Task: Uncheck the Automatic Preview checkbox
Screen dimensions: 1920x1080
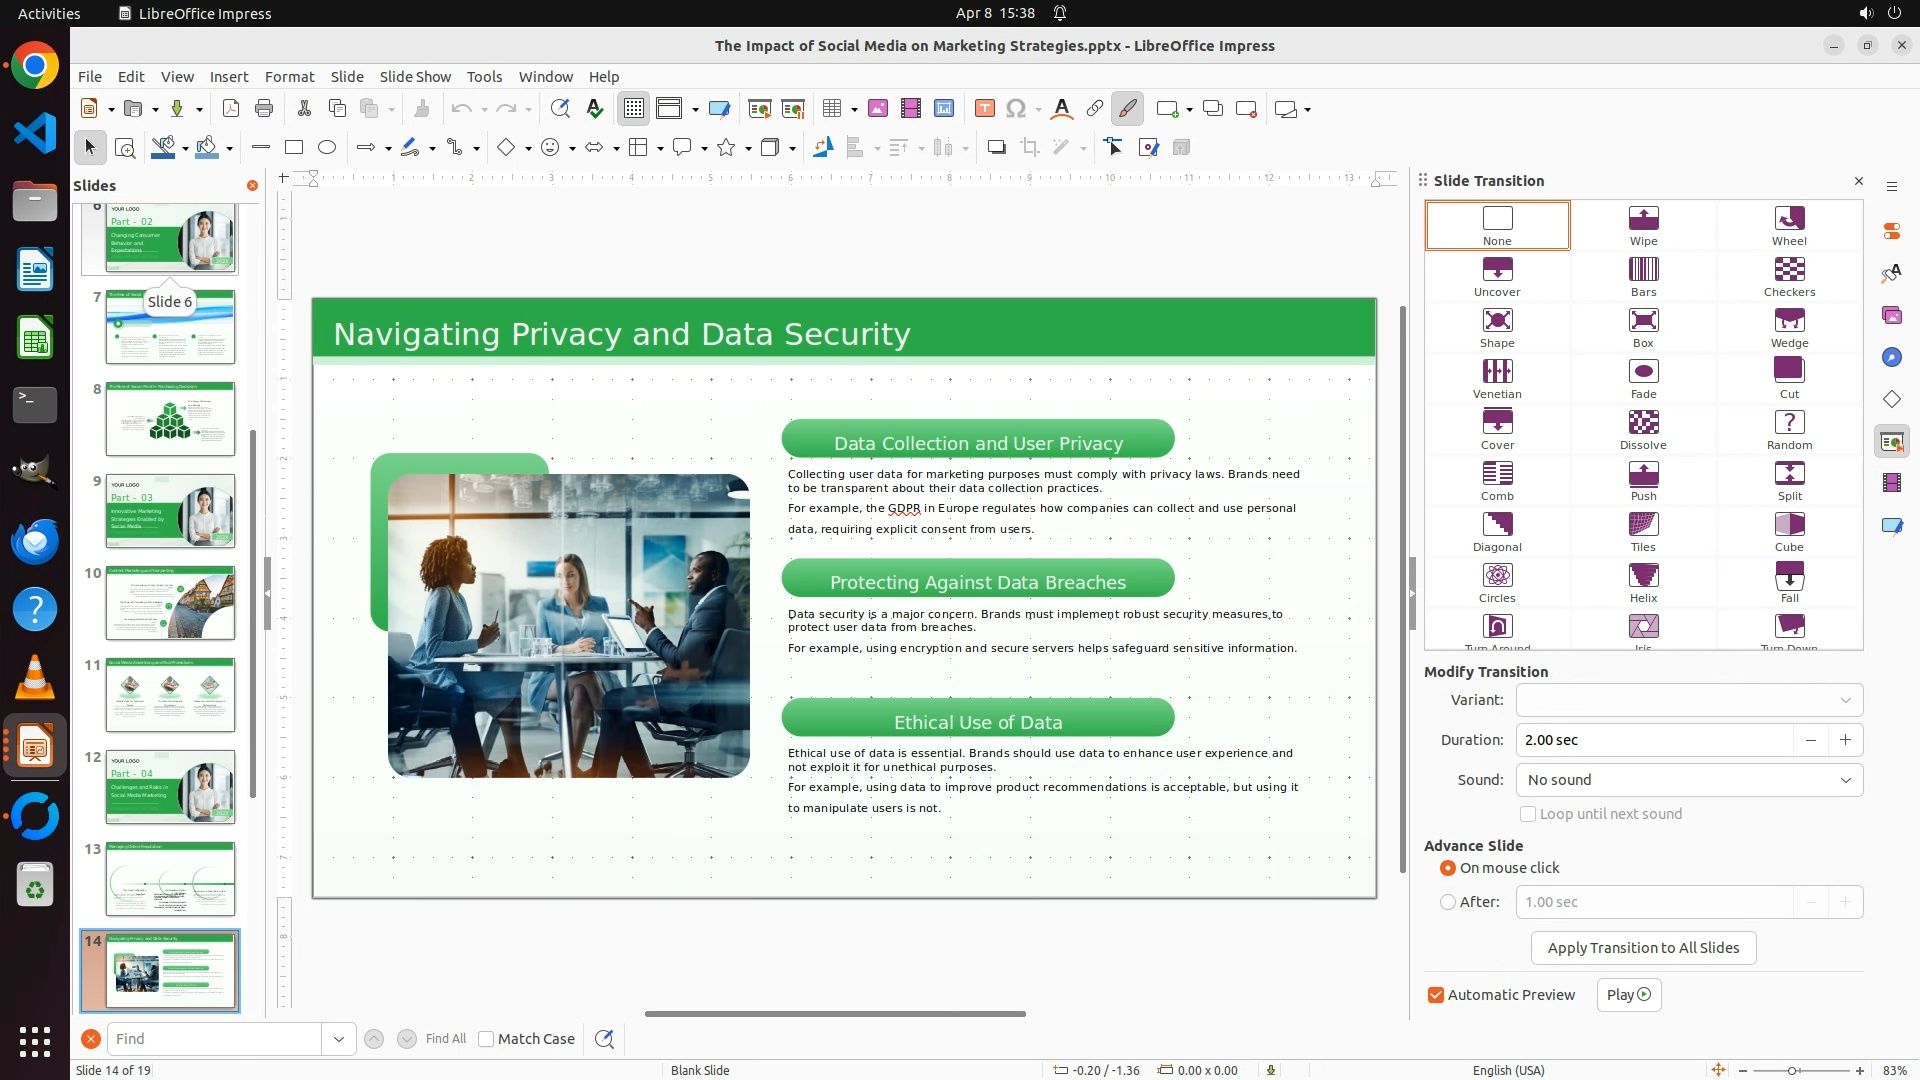Action: [1436, 995]
